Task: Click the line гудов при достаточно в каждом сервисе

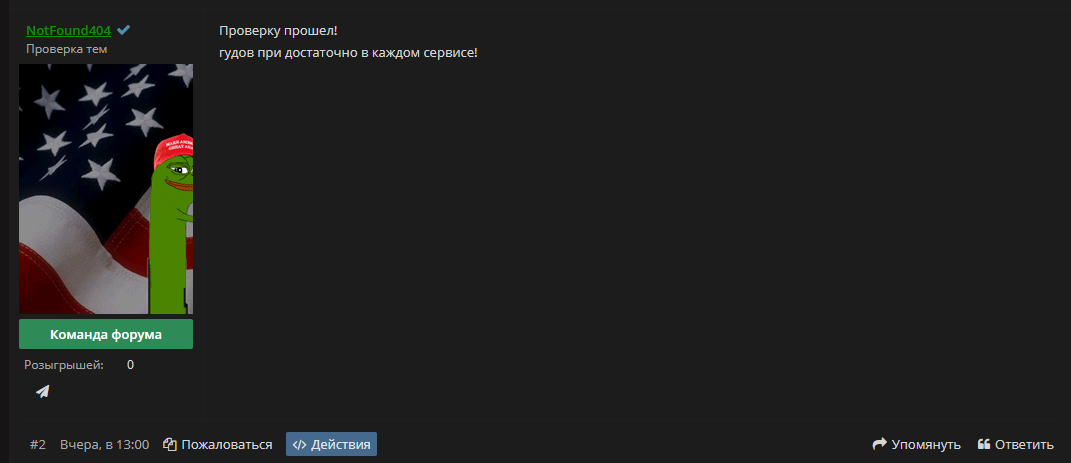Action: 348,53
